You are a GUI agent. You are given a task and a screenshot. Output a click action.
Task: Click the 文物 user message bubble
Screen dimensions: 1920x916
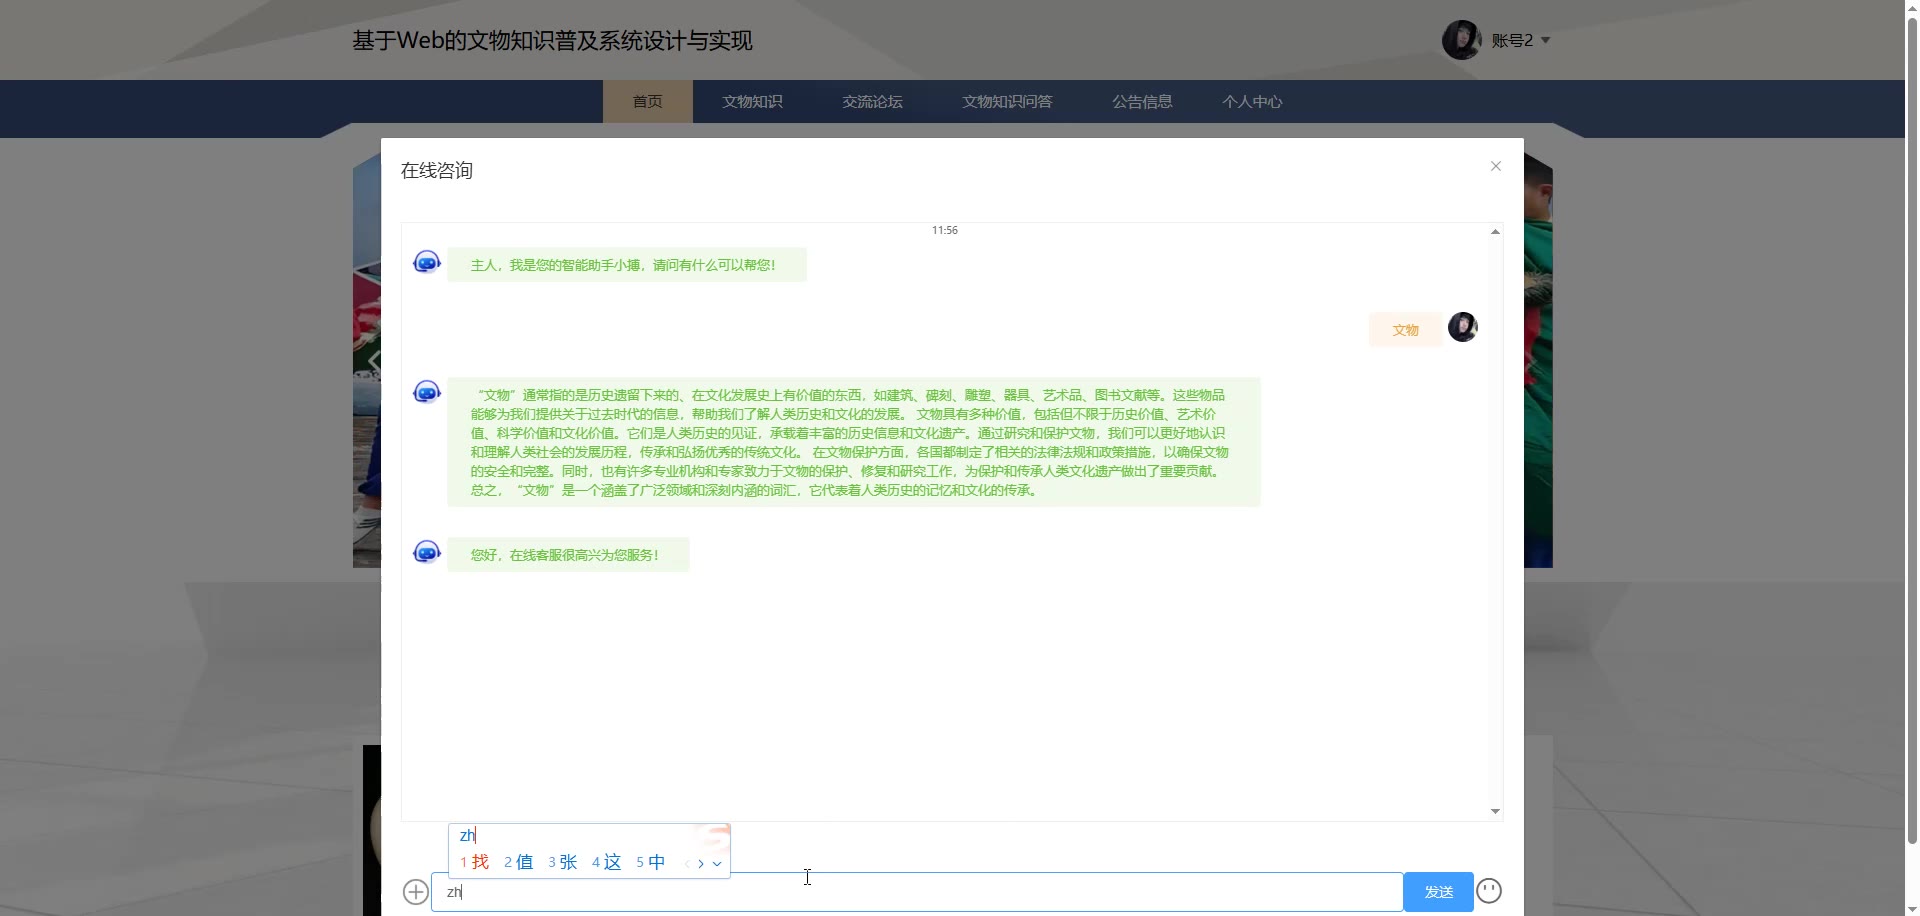coord(1405,330)
